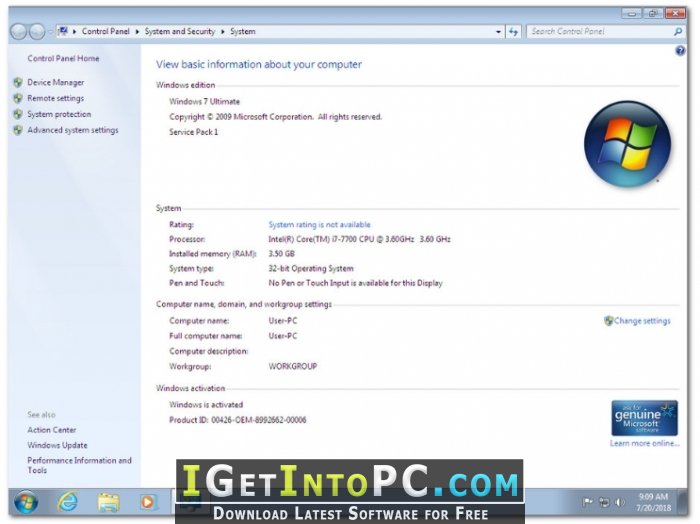Viewport: 700px width, 524px height.
Task: Open Help with the question mark icon
Action: click(680, 51)
